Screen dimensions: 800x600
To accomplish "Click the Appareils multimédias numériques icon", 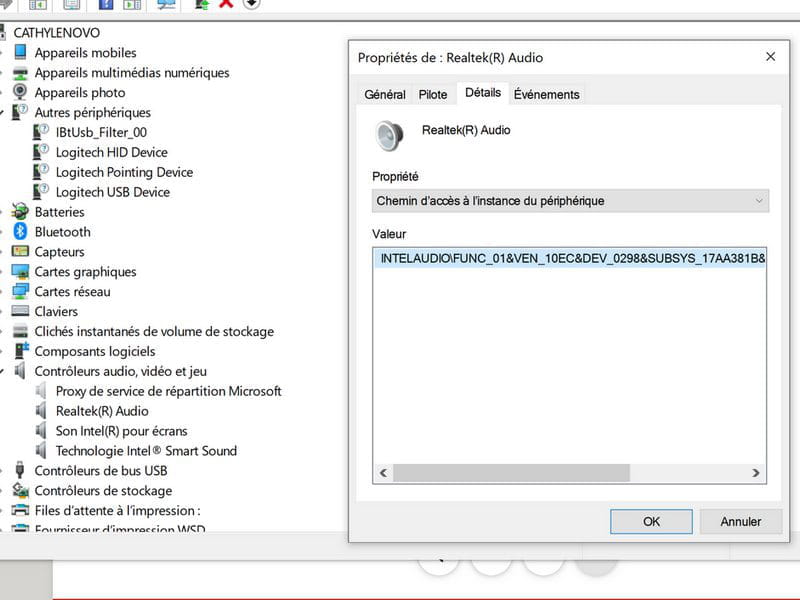I will pyautogui.click(x=20, y=73).
